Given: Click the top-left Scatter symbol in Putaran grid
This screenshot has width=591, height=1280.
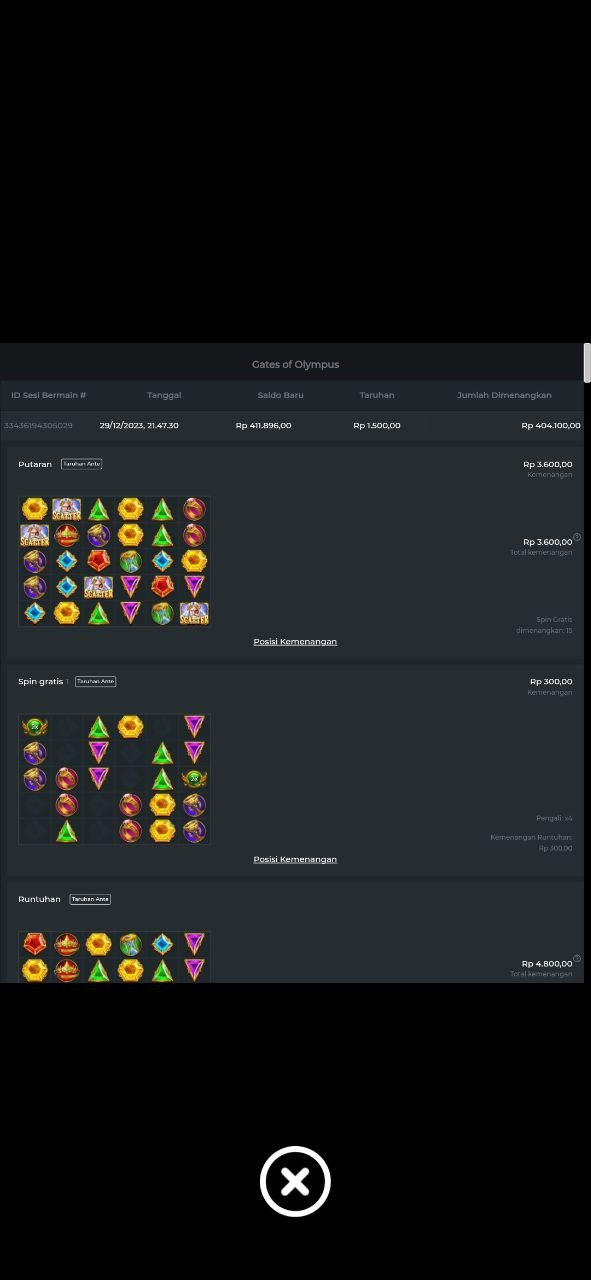Looking at the screenshot, I should (66, 509).
